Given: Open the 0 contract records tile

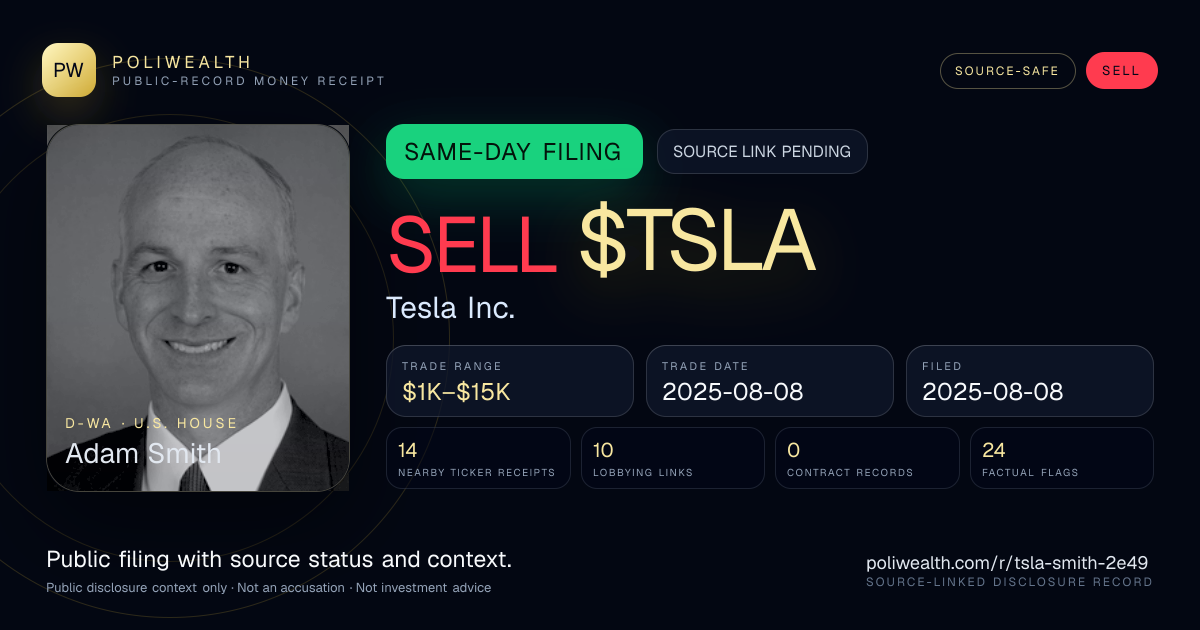Looking at the screenshot, I should coord(867,458).
